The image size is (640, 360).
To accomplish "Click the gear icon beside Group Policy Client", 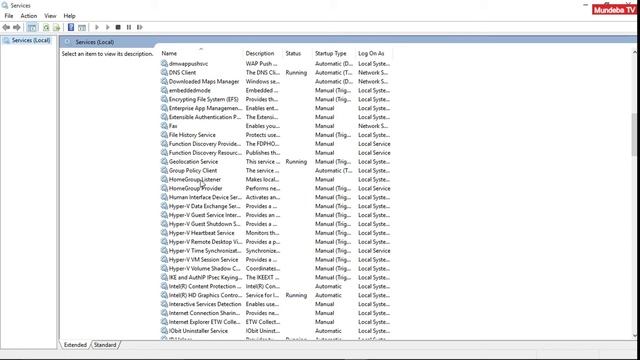I will 164,170.
